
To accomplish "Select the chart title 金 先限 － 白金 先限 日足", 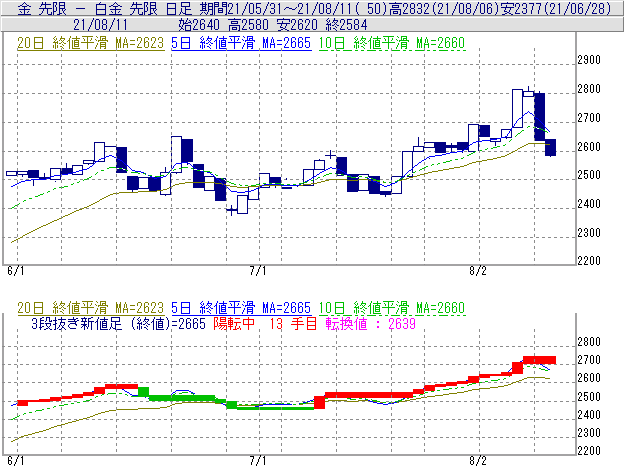I will pyautogui.click(x=105, y=9).
